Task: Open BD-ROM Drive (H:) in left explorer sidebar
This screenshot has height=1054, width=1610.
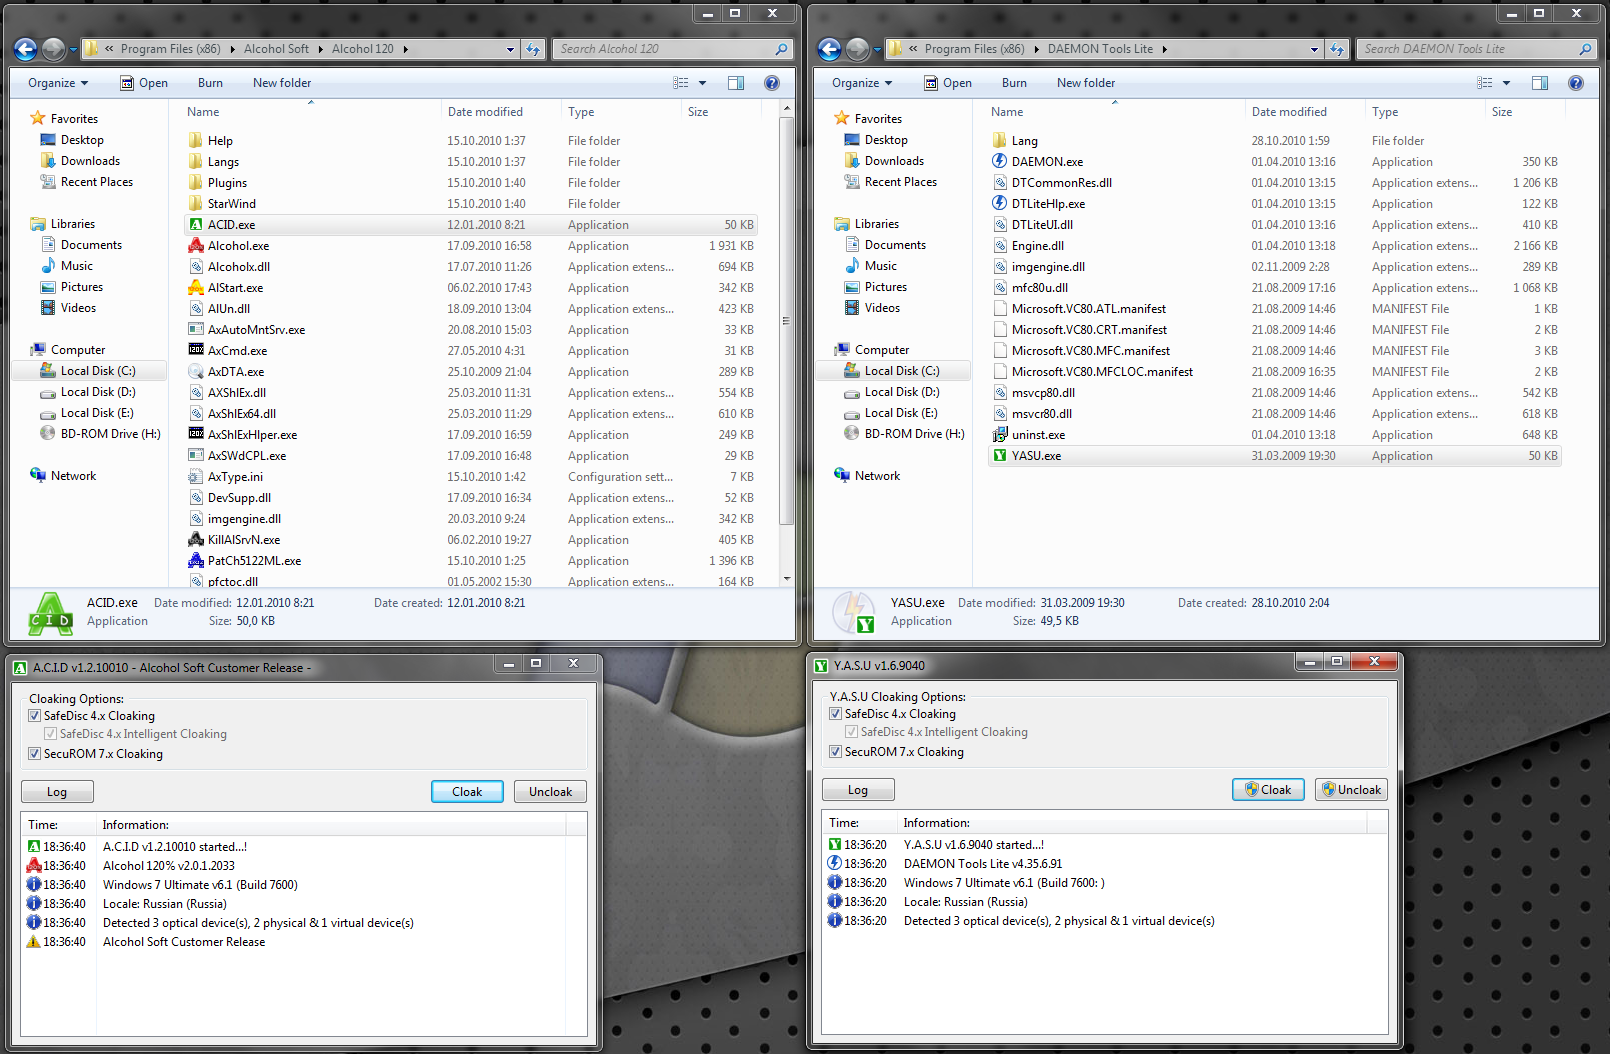Action: click(100, 434)
